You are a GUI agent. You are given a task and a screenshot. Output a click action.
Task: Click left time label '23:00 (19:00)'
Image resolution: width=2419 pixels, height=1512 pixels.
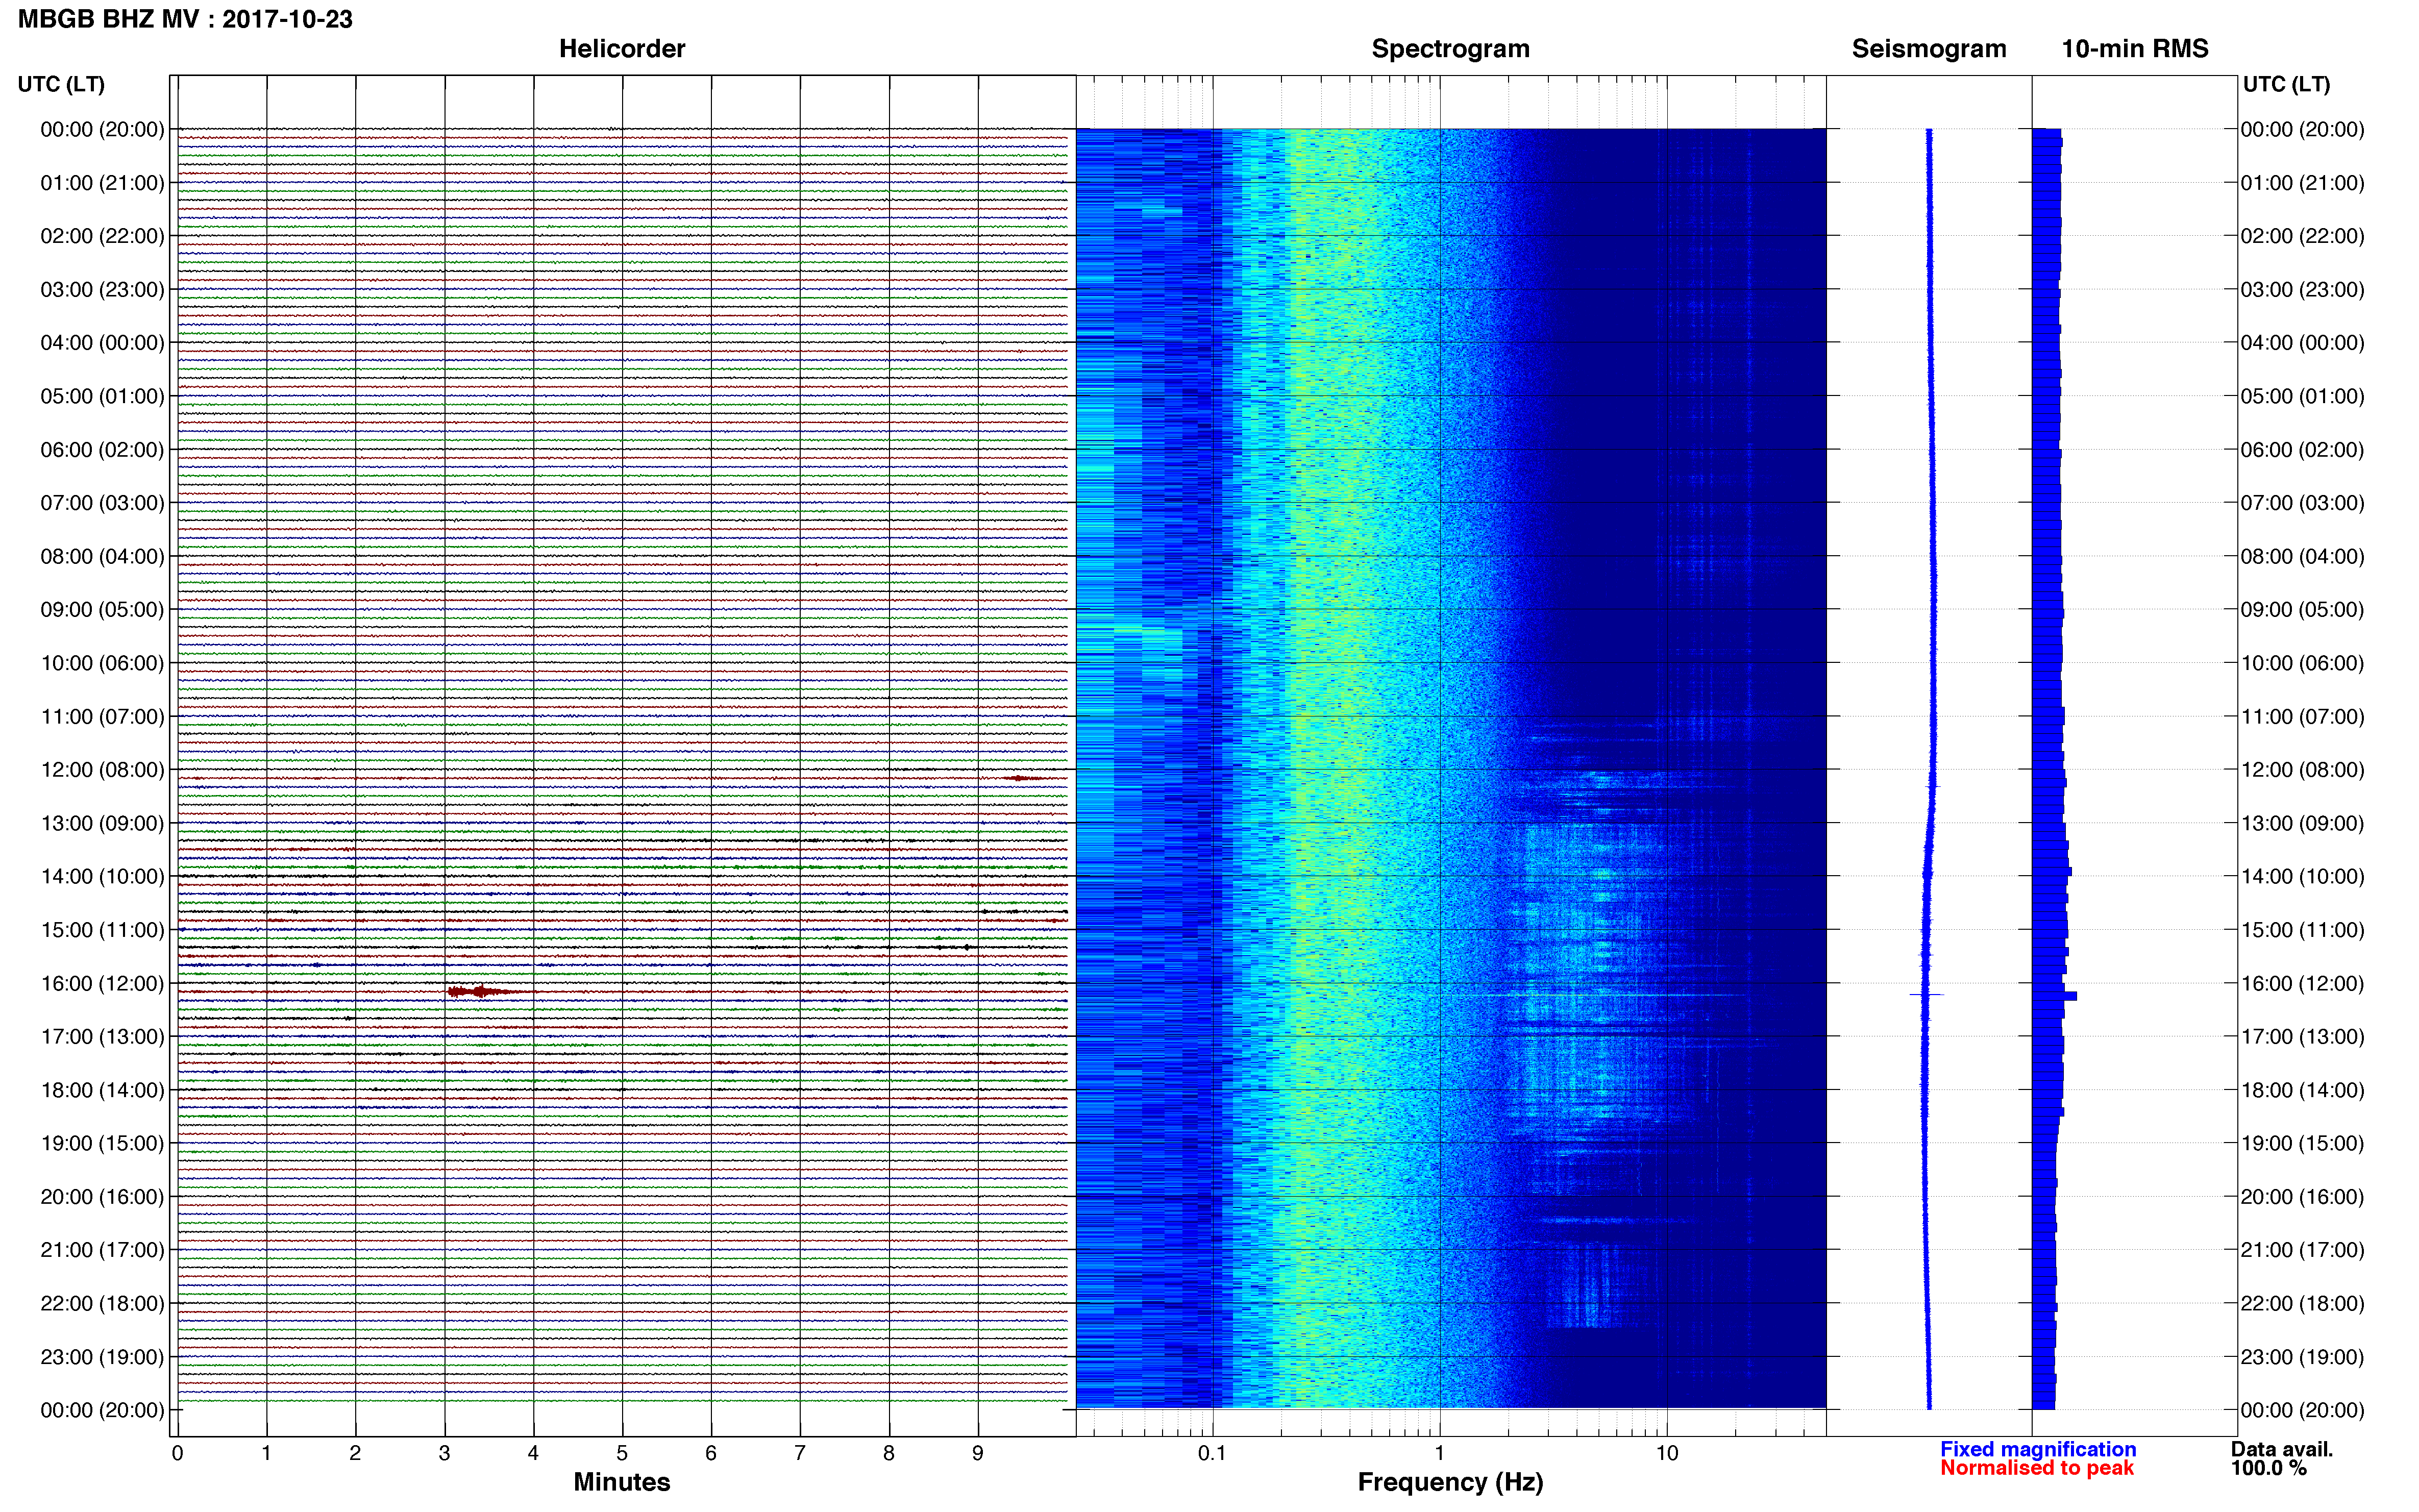coord(102,1357)
